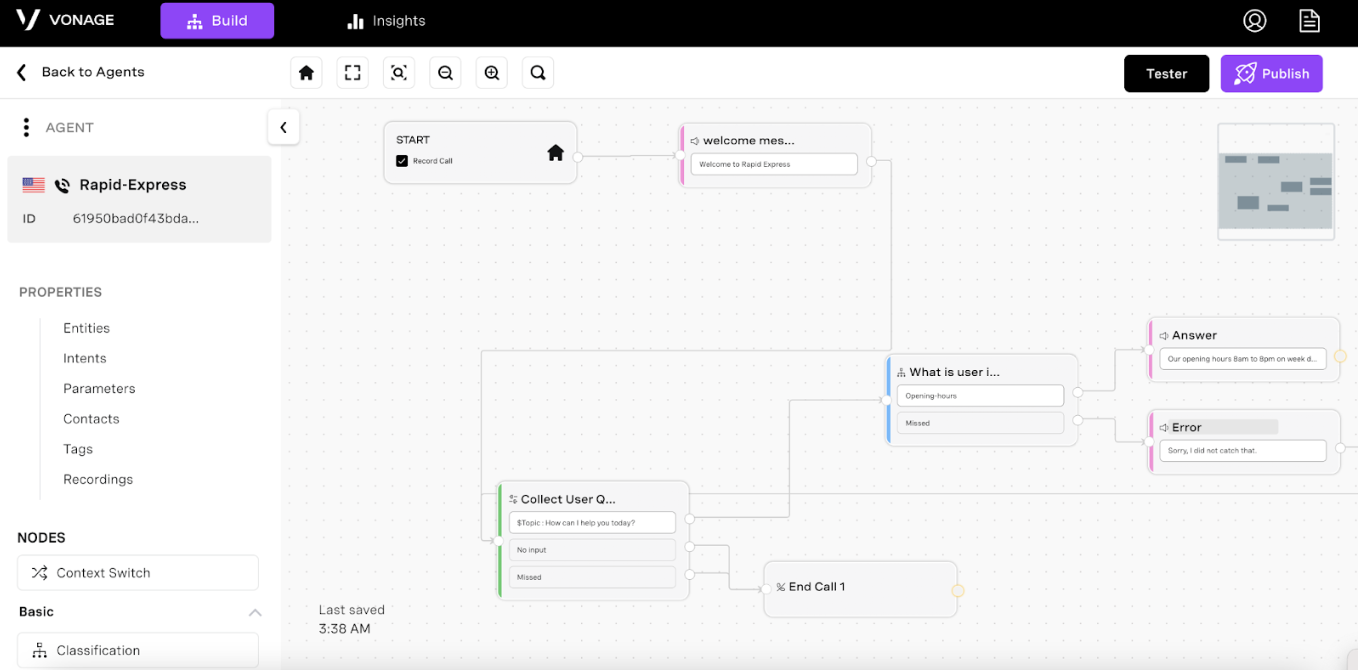1358x672 pixels.
Task: Open the user account profile icon
Action: coord(1254,21)
